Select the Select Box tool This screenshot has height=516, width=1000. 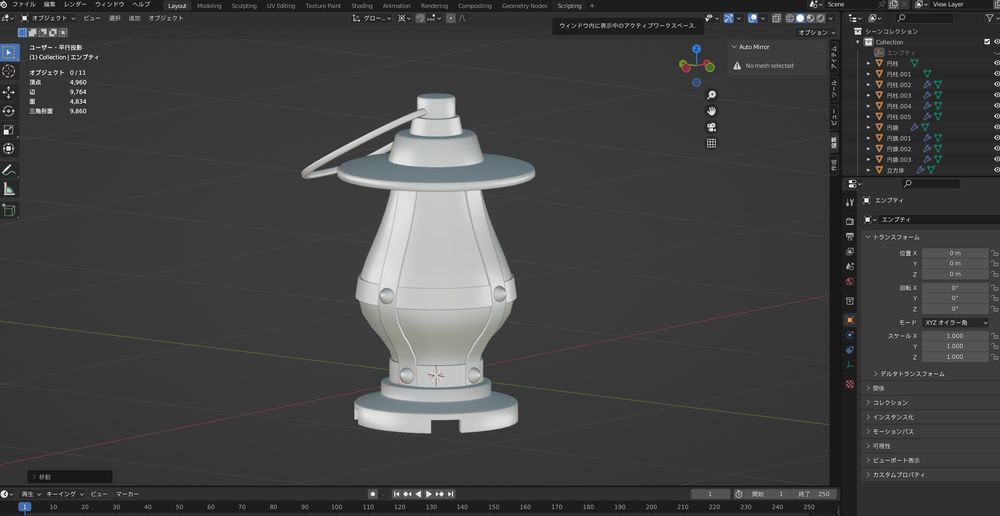coord(9,52)
